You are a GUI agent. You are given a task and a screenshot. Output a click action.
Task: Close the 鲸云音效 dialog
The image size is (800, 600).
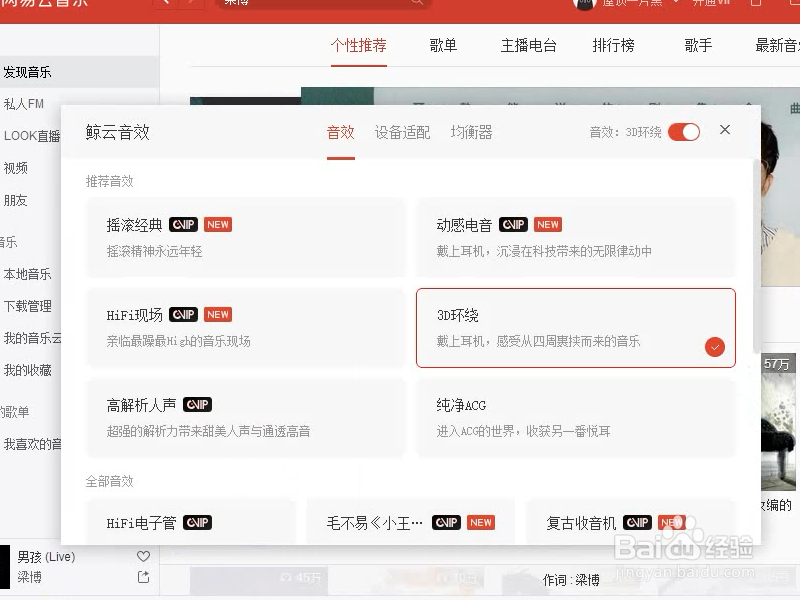[x=724, y=130]
